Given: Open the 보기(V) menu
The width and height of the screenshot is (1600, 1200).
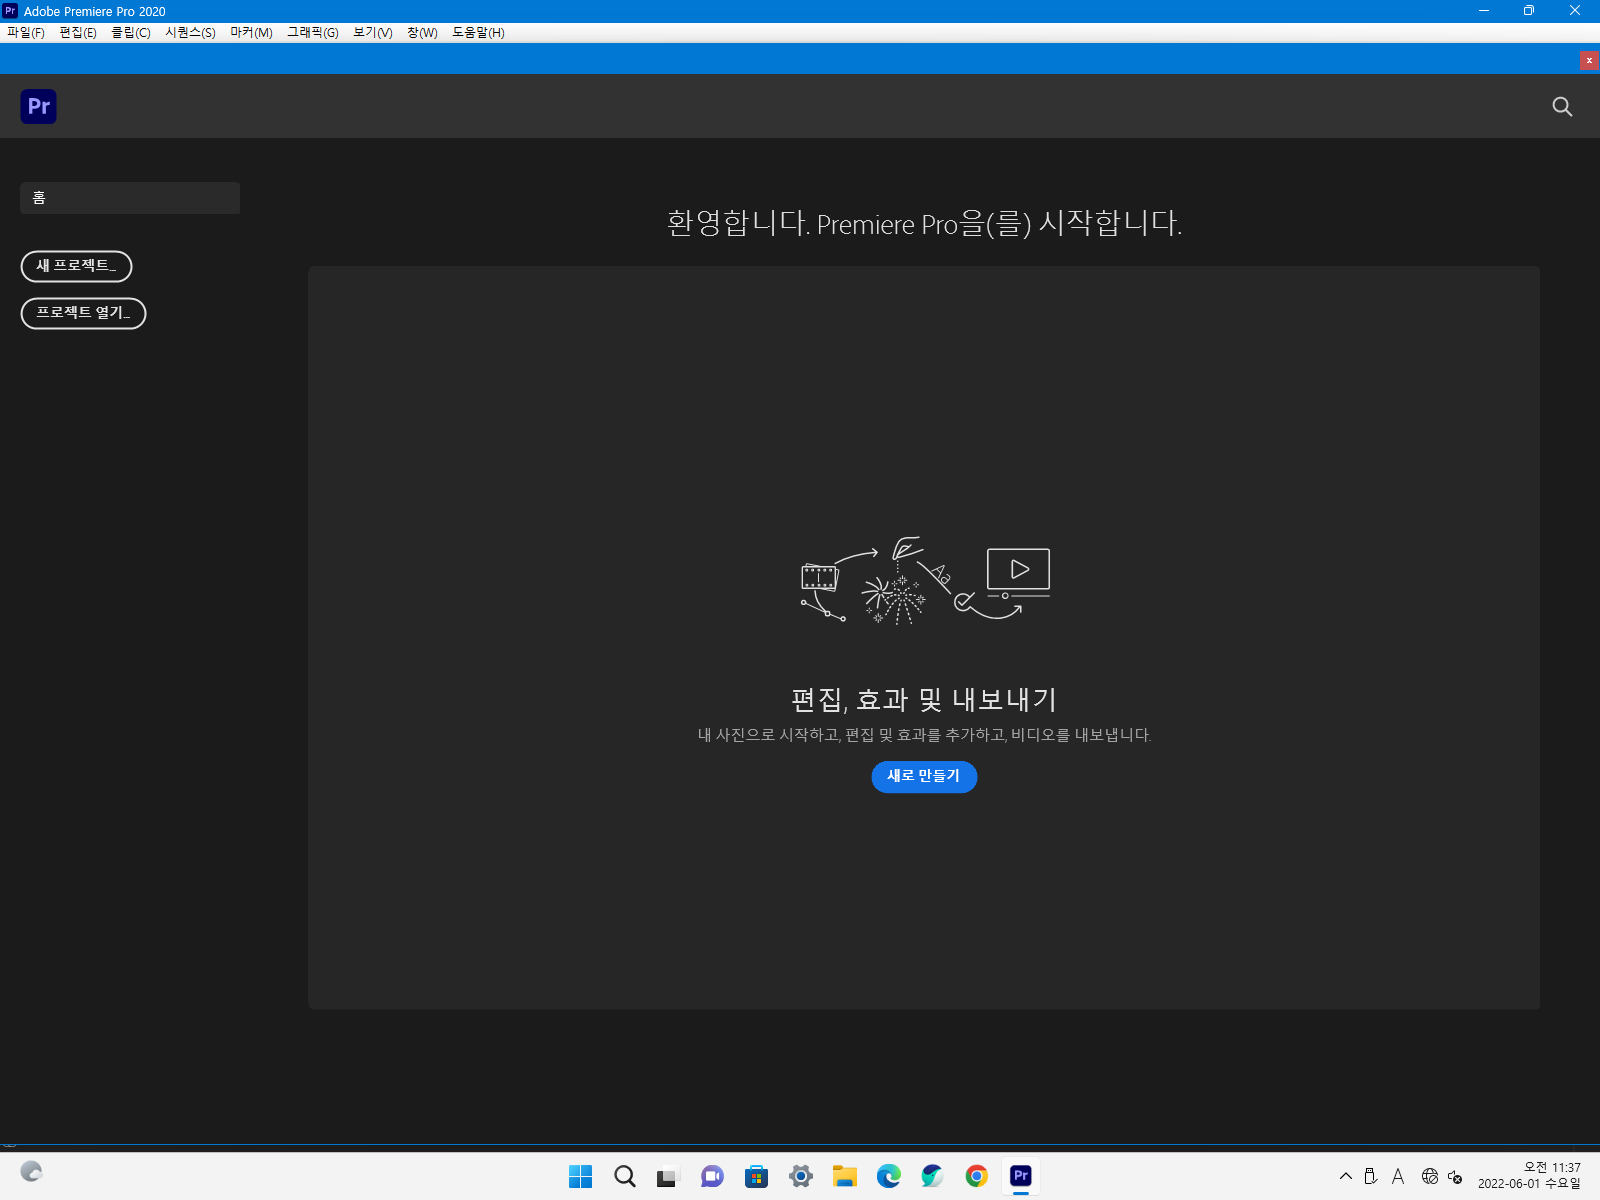Looking at the screenshot, I should pyautogui.click(x=373, y=32).
